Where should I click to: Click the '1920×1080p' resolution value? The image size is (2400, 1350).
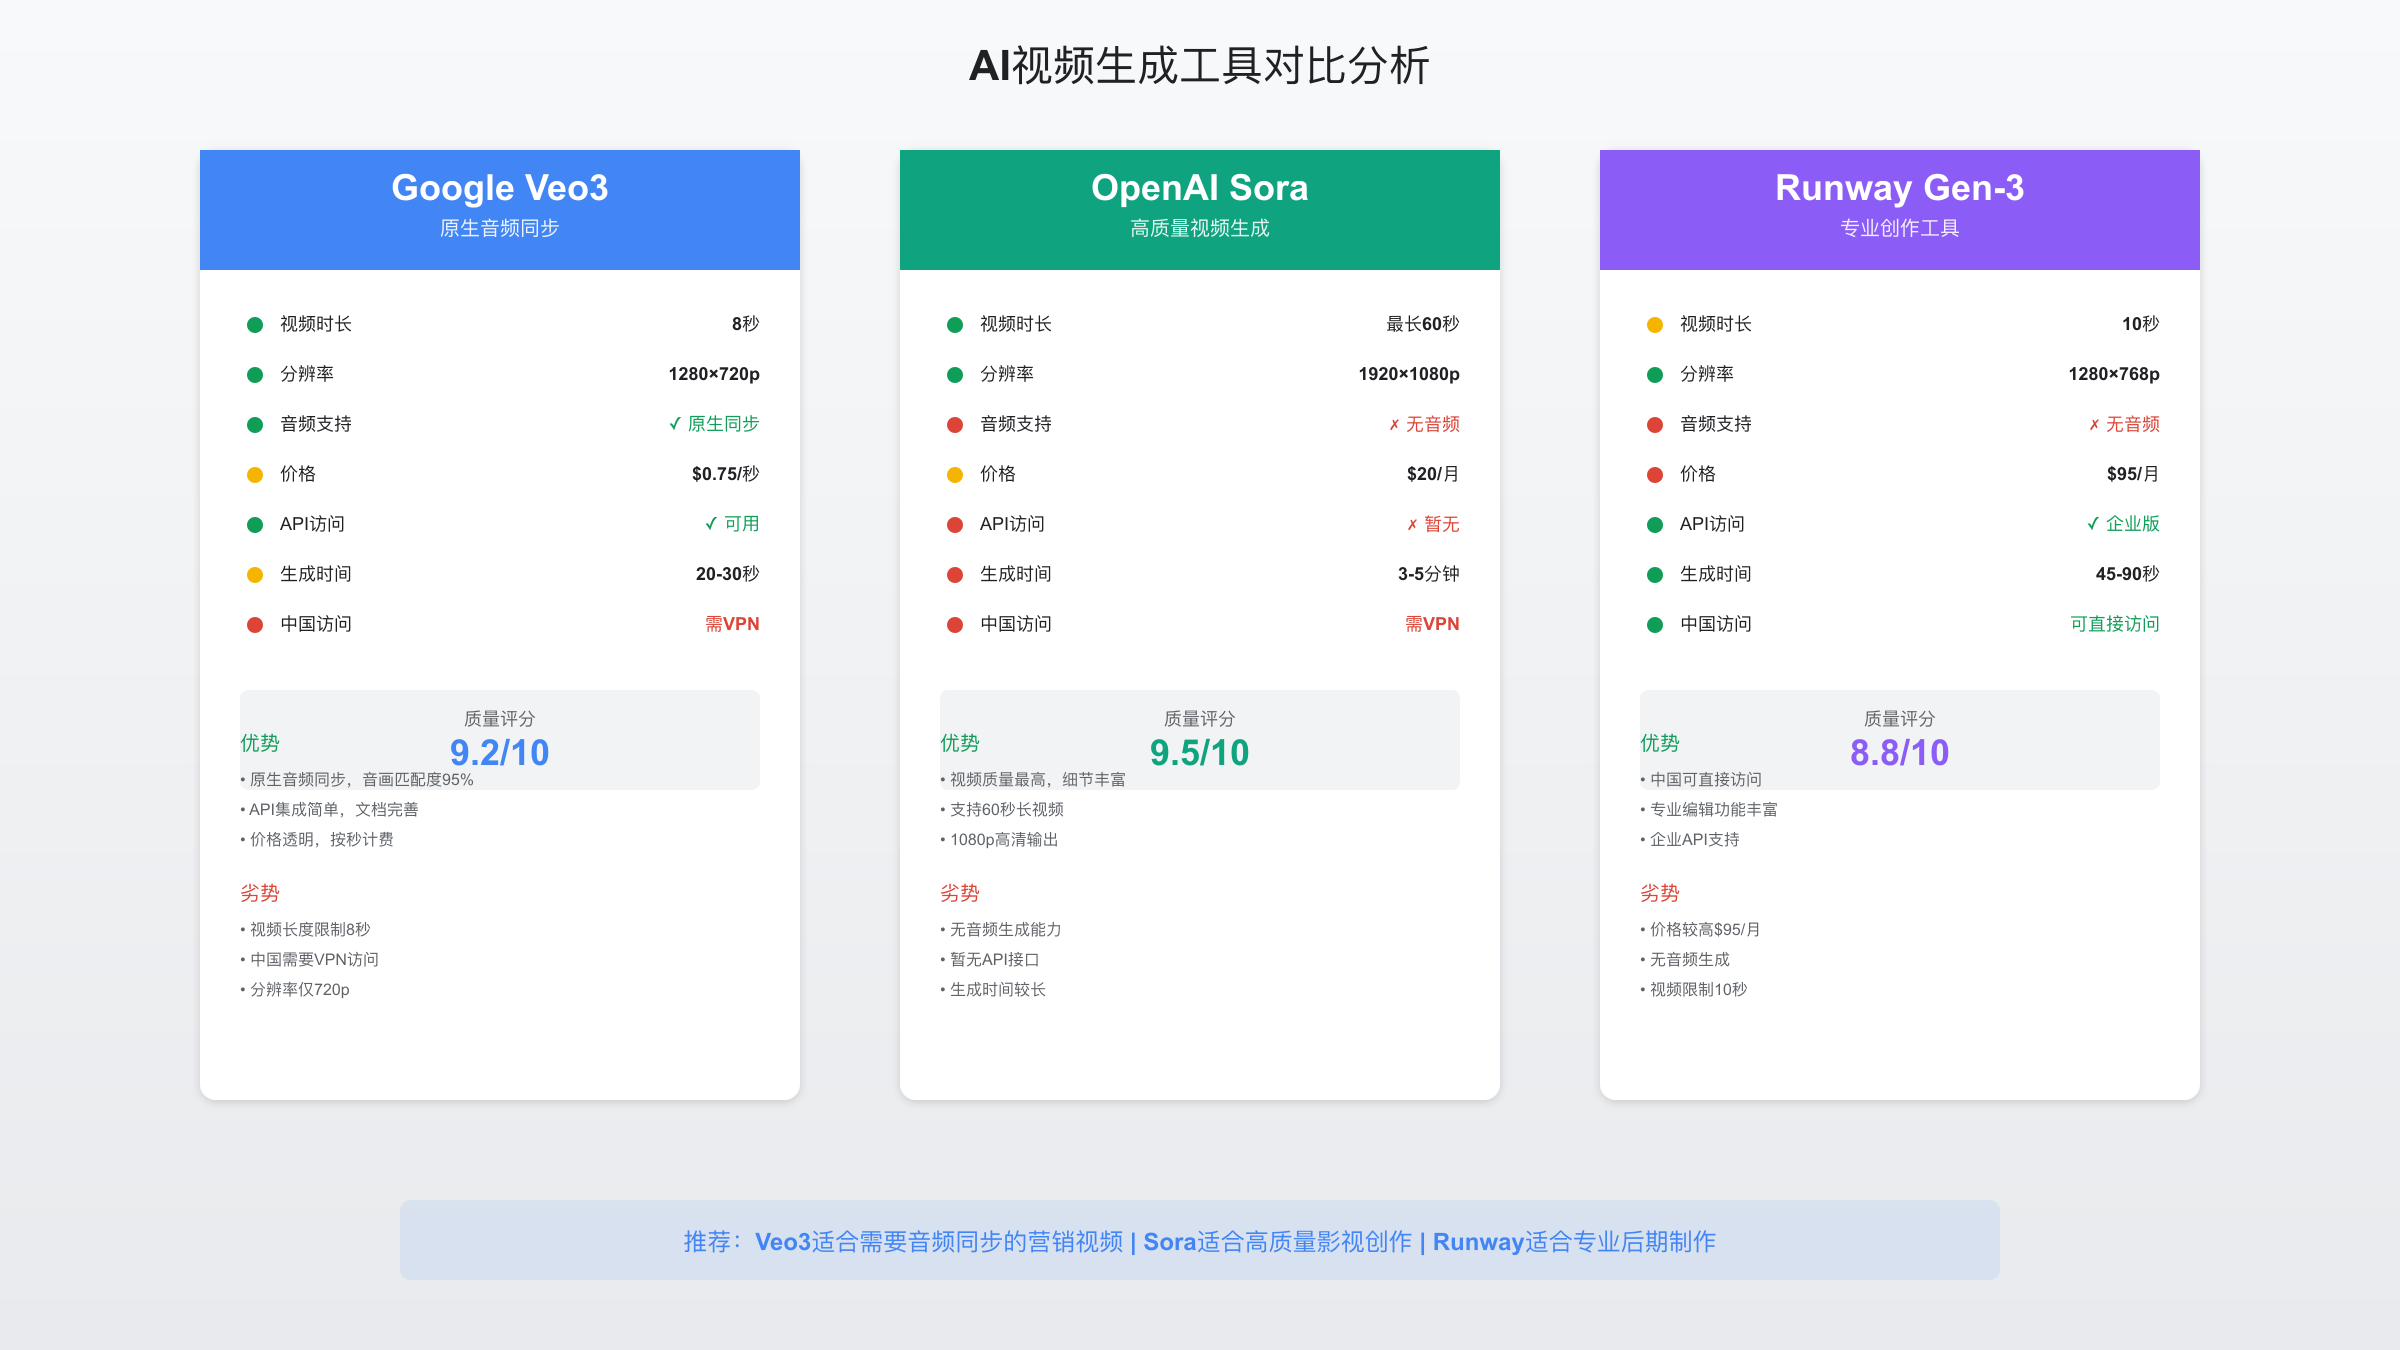coord(1409,374)
